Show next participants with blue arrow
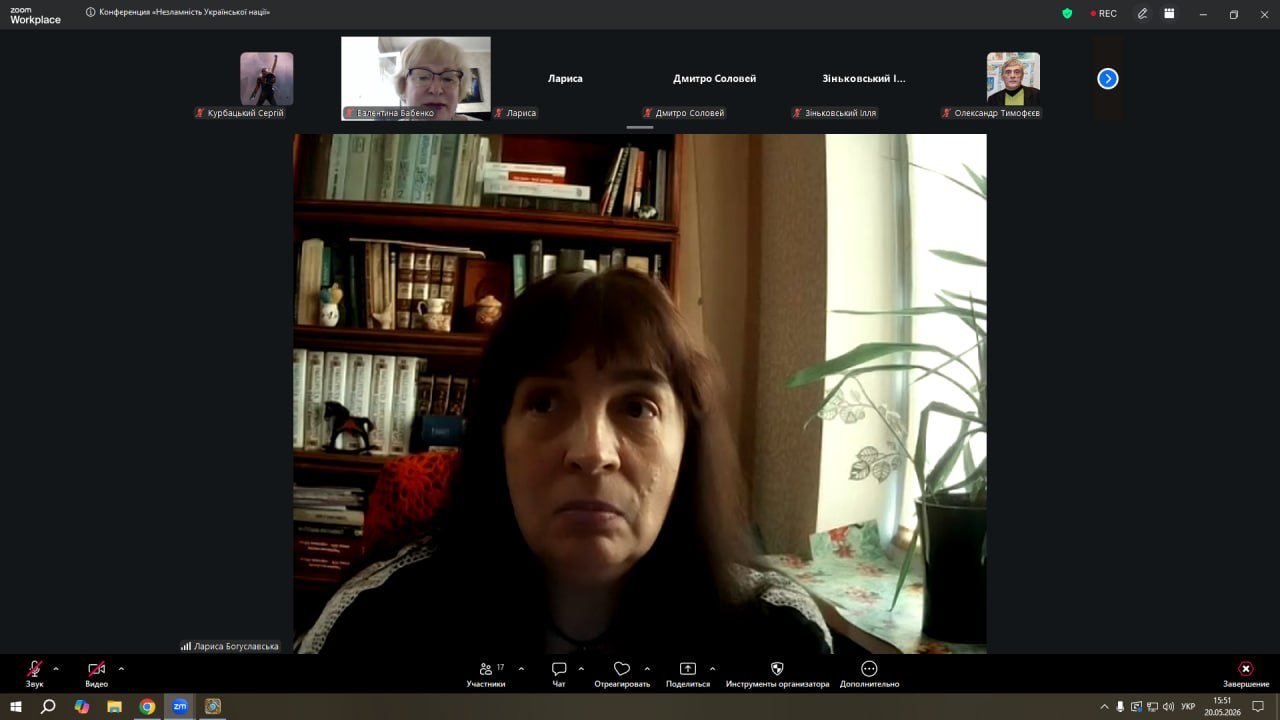The height and width of the screenshot is (720, 1280). (1108, 78)
